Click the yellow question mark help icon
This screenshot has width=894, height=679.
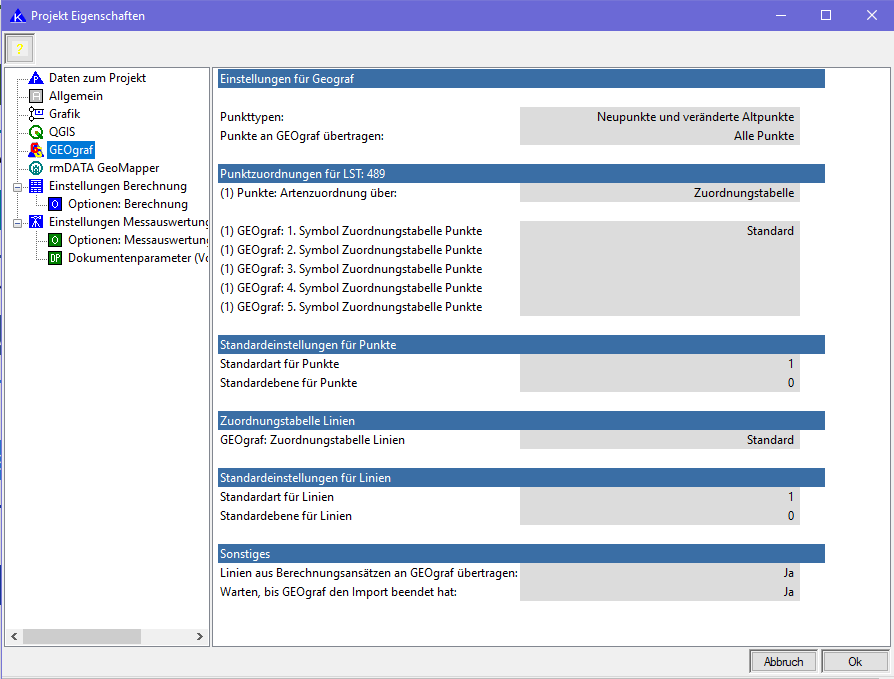[19, 48]
